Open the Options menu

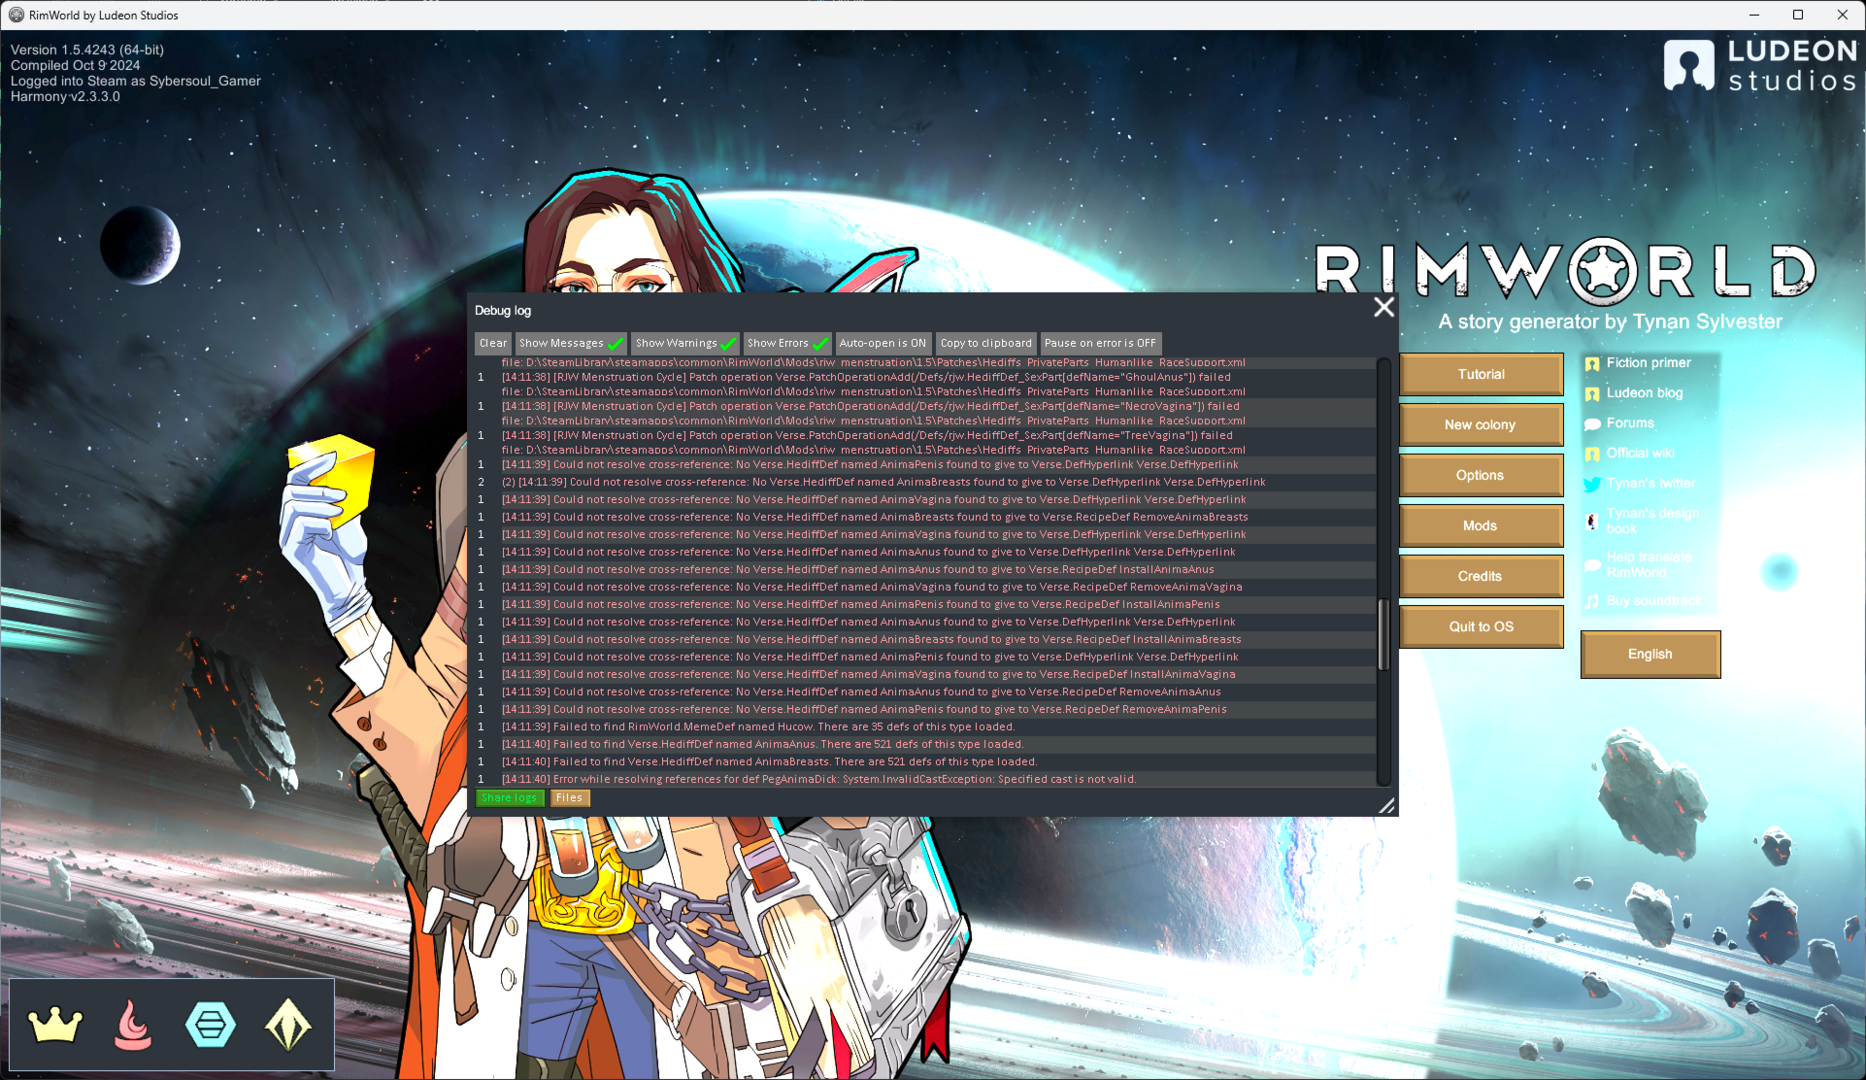(1480, 475)
